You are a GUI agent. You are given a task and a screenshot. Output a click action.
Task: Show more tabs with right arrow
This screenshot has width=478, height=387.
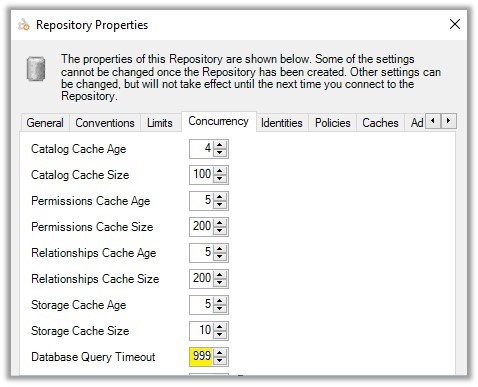[449, 121]
